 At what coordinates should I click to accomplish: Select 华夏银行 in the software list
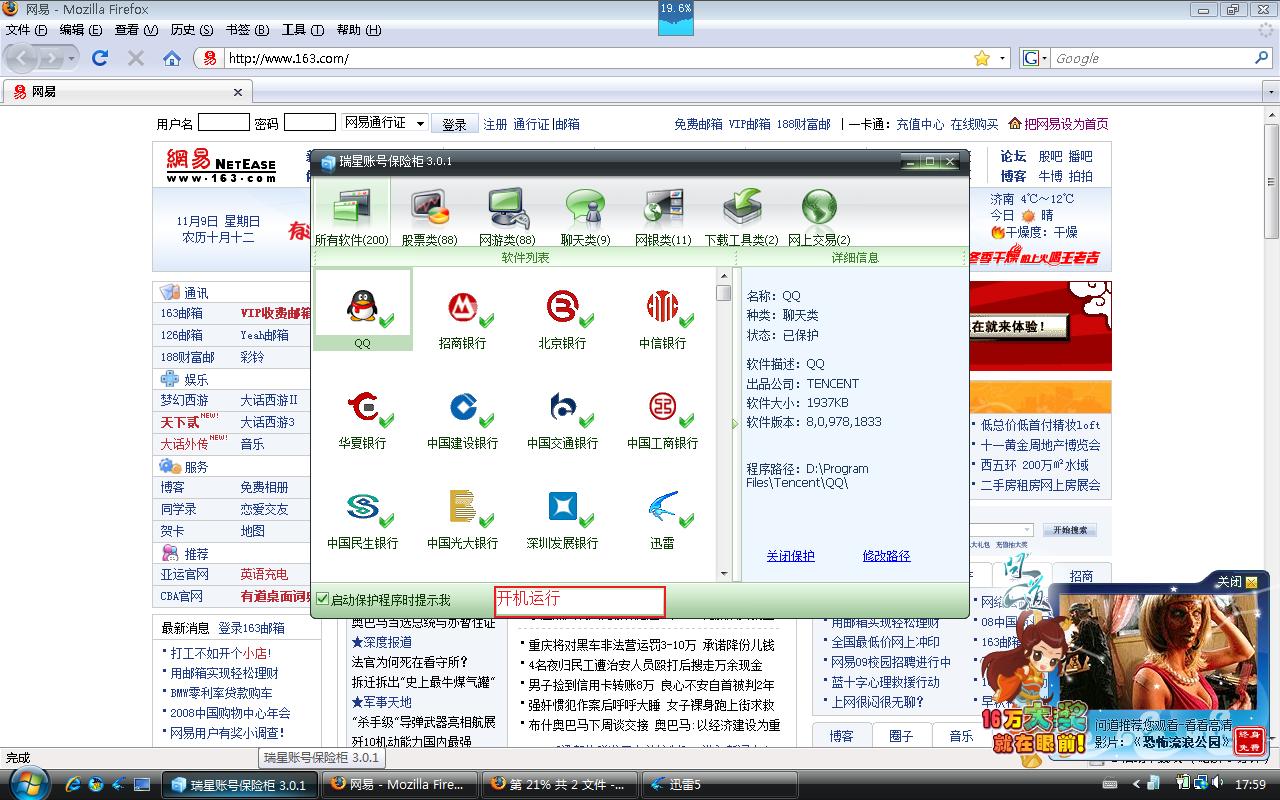(x=362, y=419)
